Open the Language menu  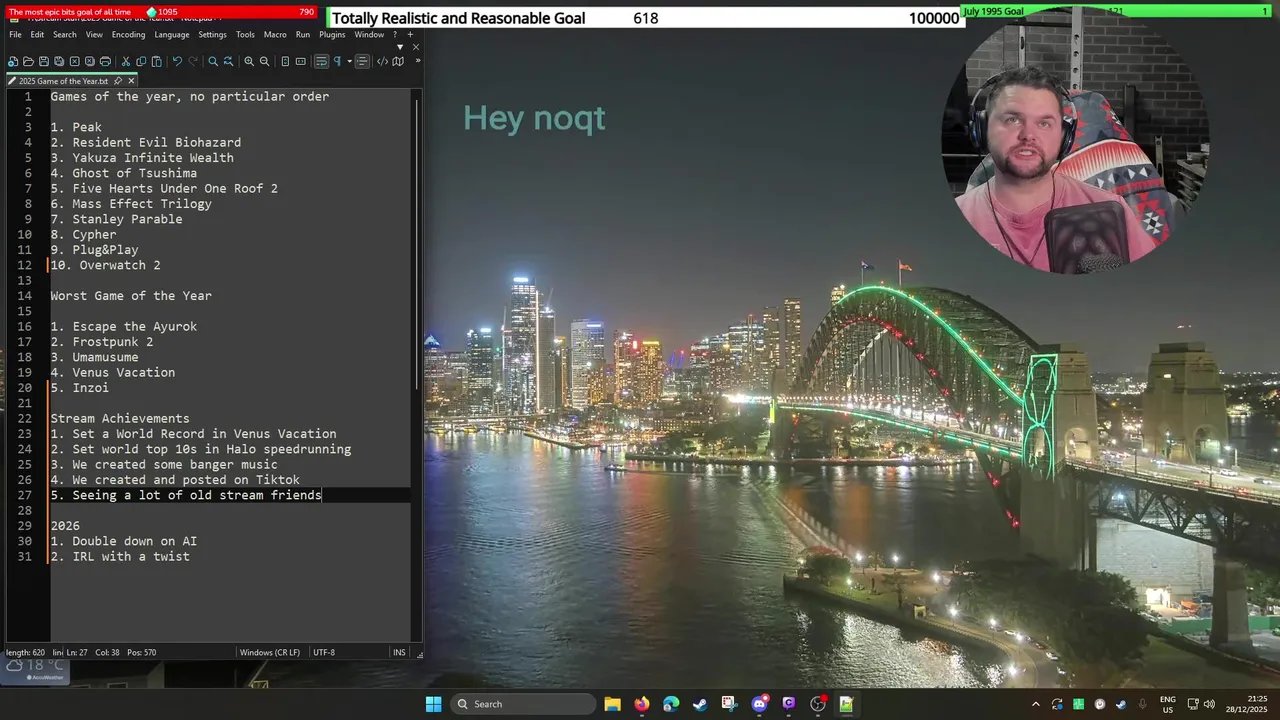click(x=172, y=34)
